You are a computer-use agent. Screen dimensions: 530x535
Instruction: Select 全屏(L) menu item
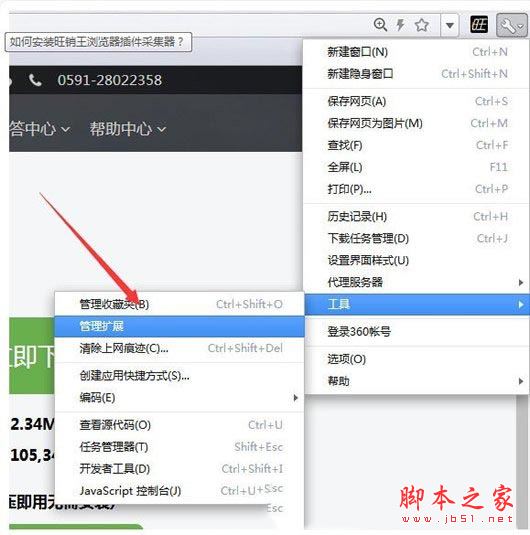pos(416,167)
